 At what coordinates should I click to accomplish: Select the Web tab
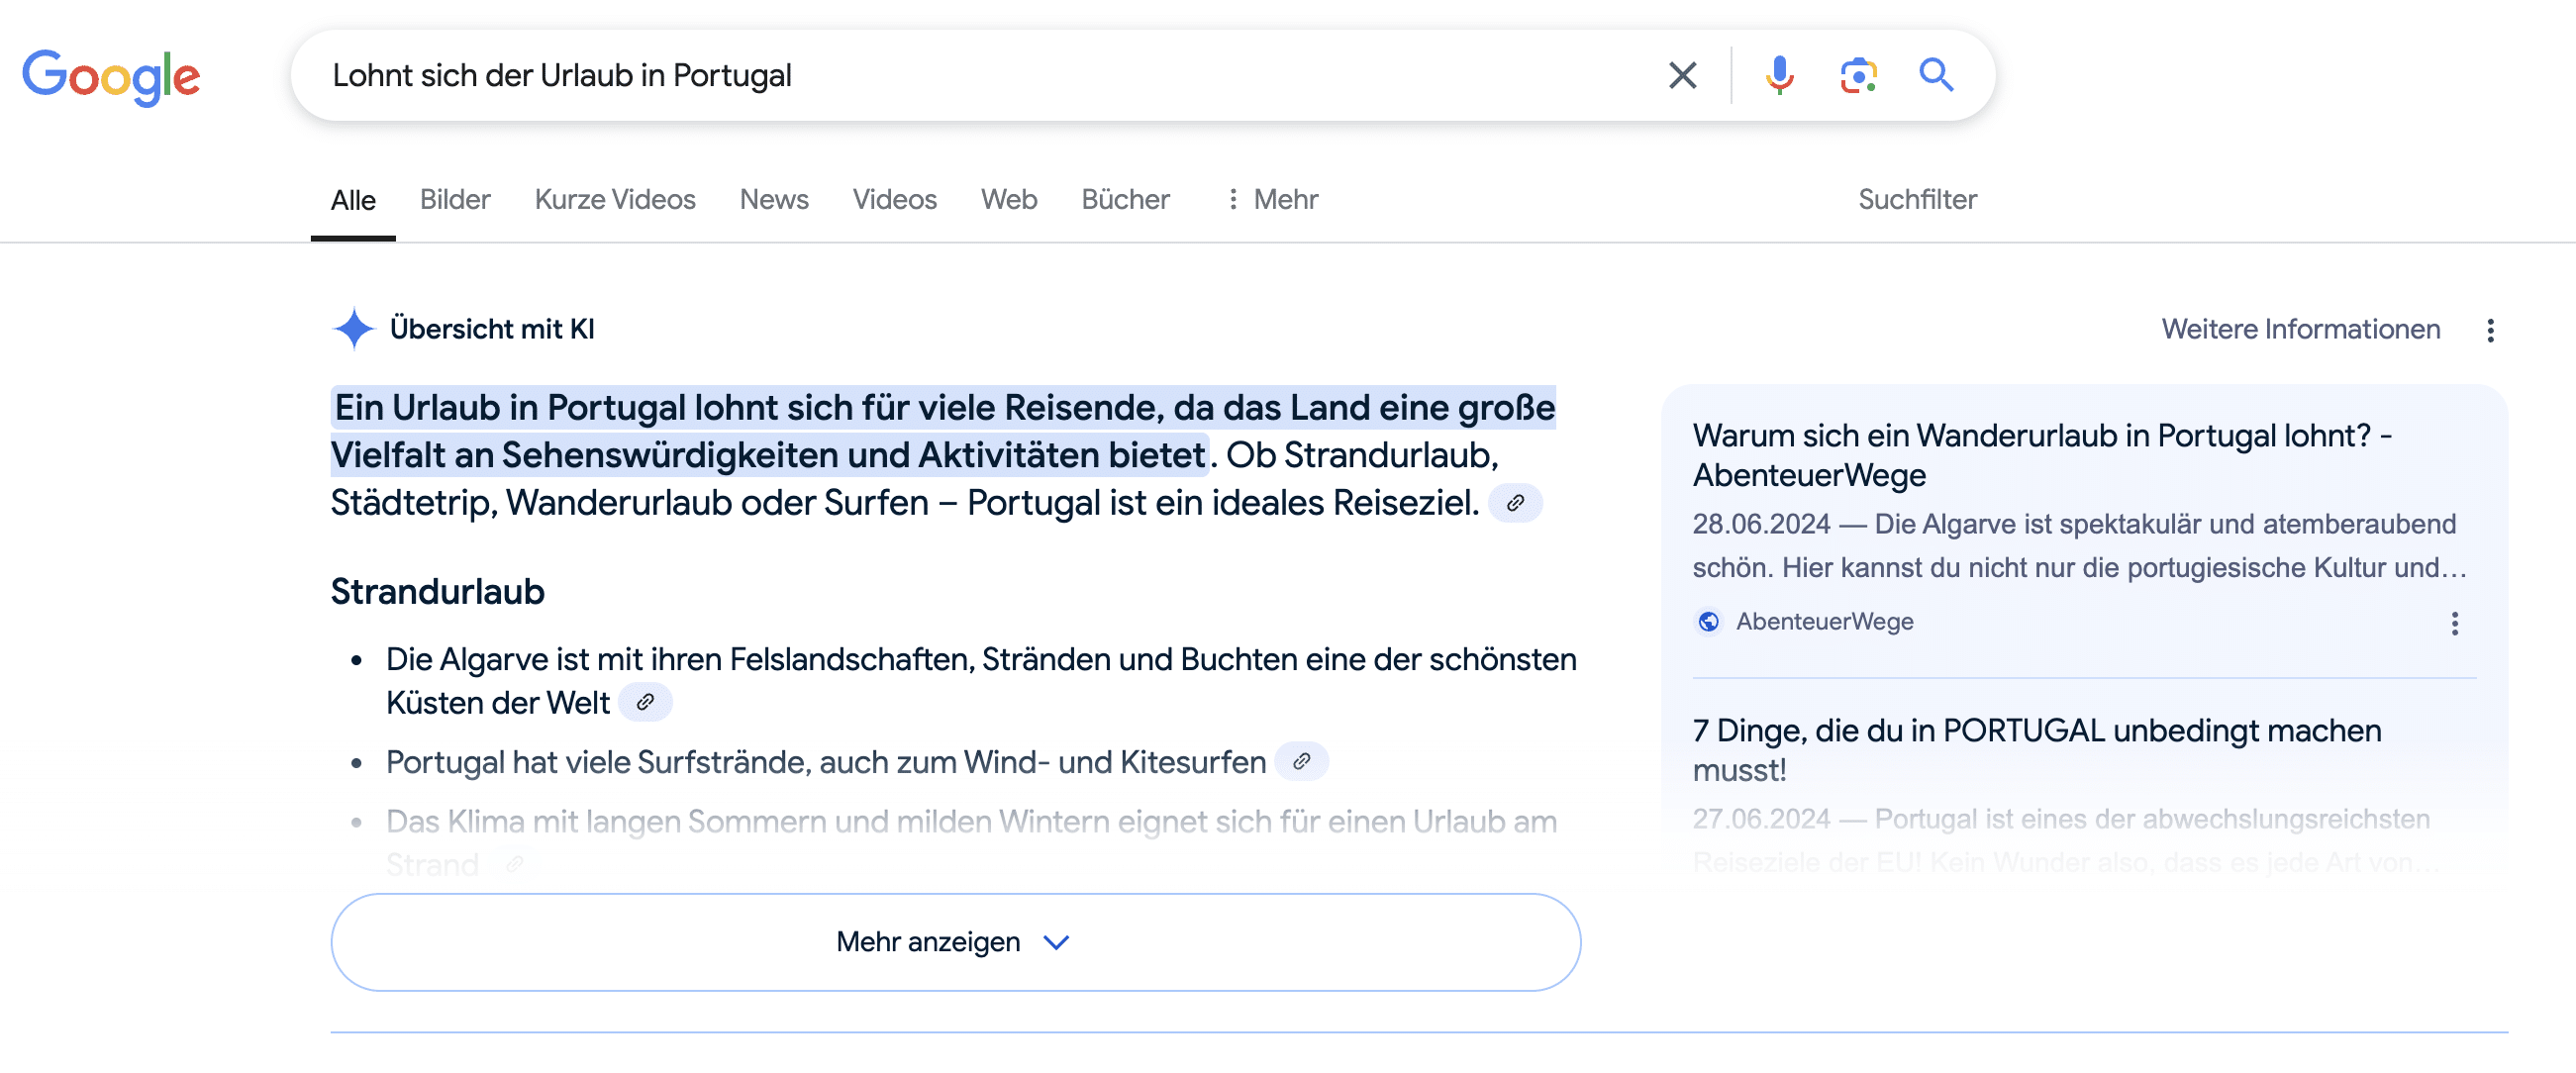[1009, 200]
